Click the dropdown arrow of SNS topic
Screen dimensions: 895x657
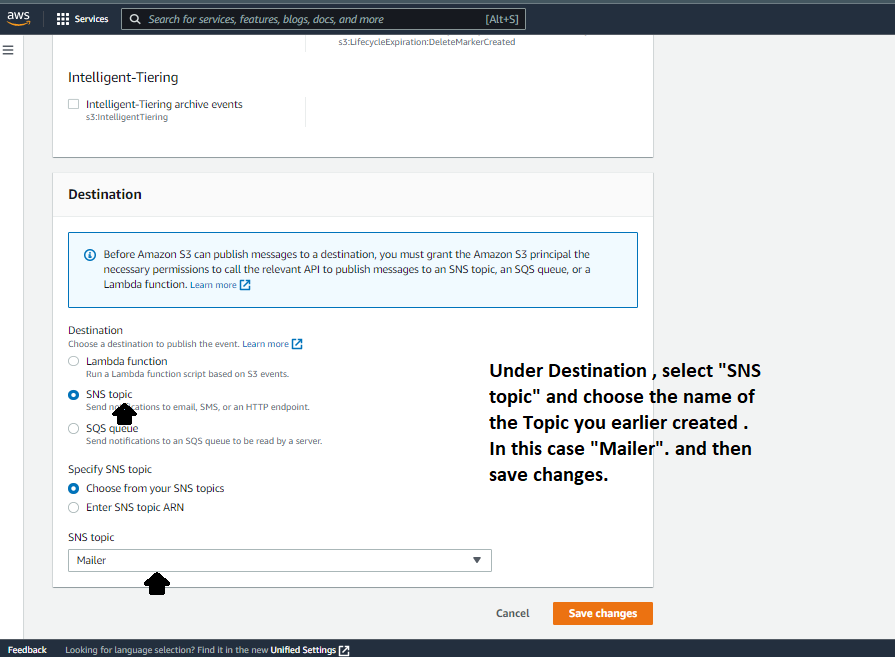477,561
